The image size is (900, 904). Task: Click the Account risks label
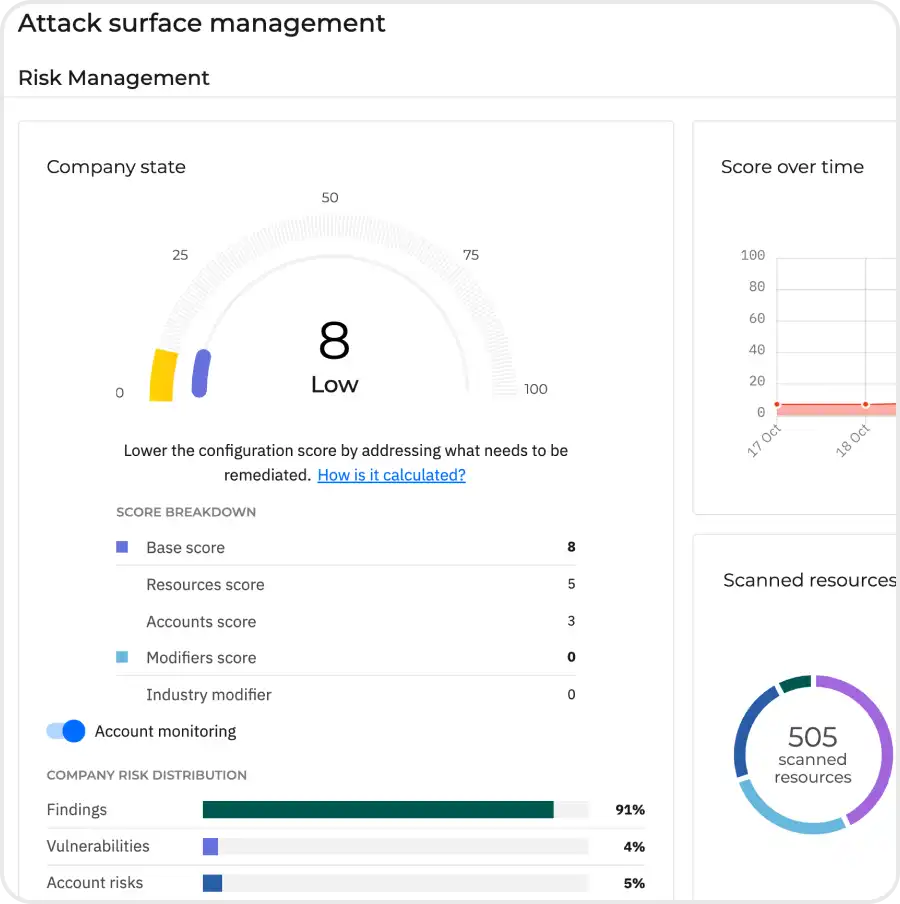point(95,883)
